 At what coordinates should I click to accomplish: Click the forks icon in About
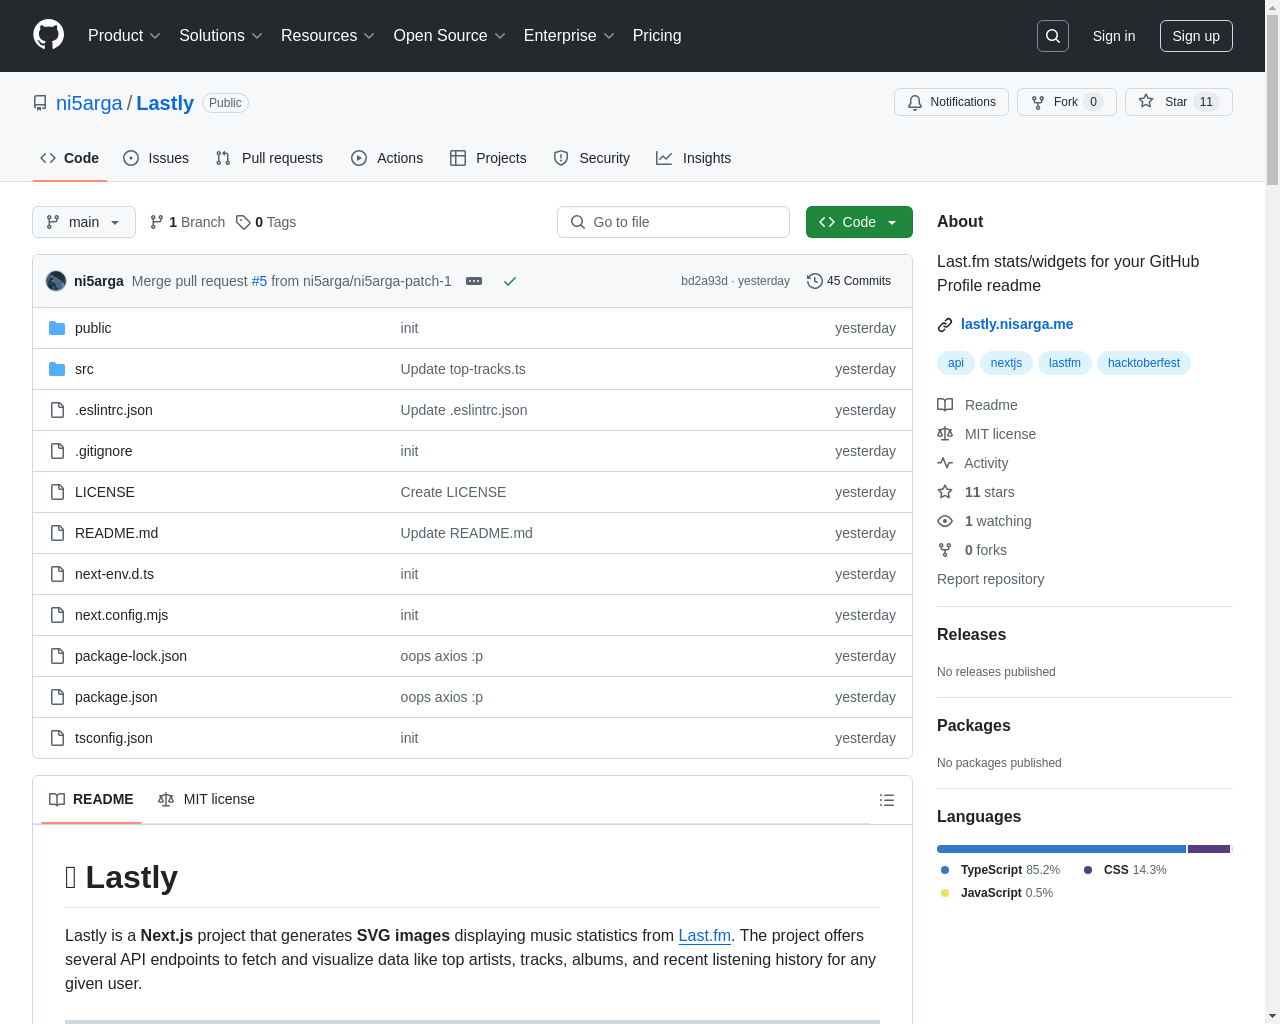pos(945,550)
